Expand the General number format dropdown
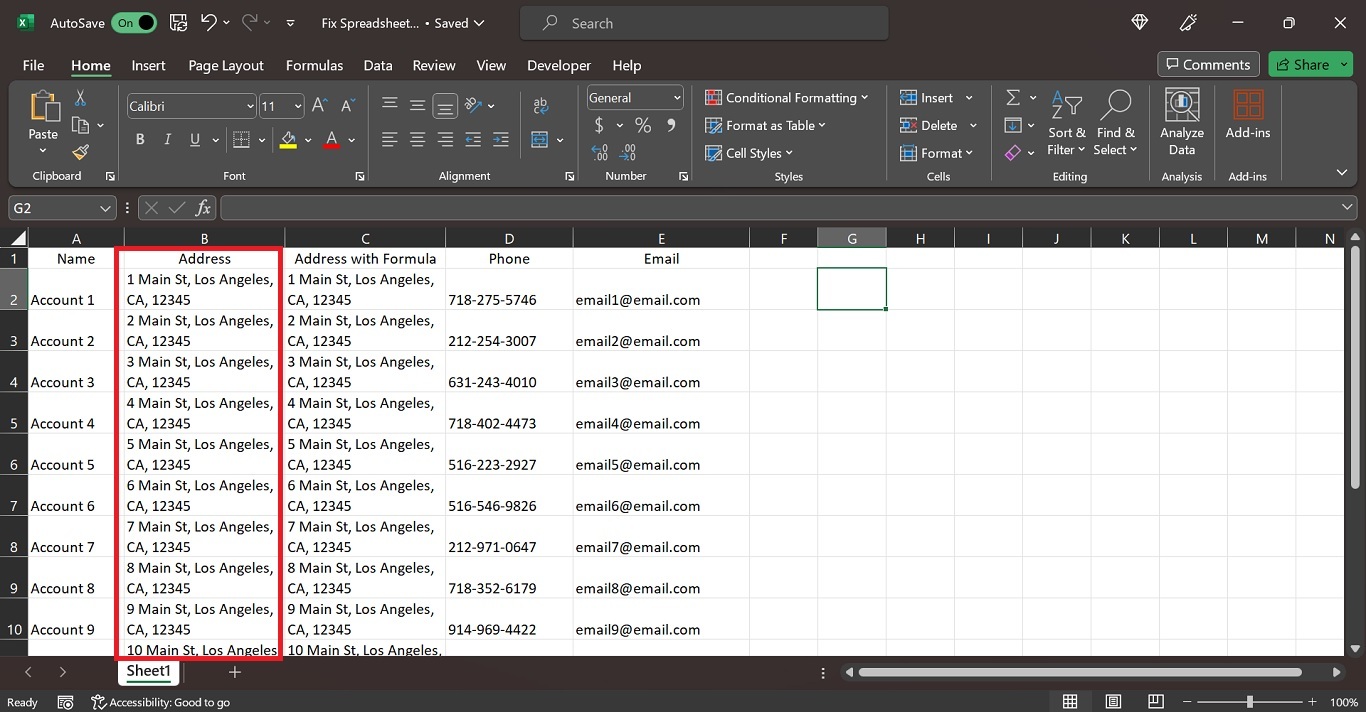This screenshot has width=1366, height=712. 677,98
